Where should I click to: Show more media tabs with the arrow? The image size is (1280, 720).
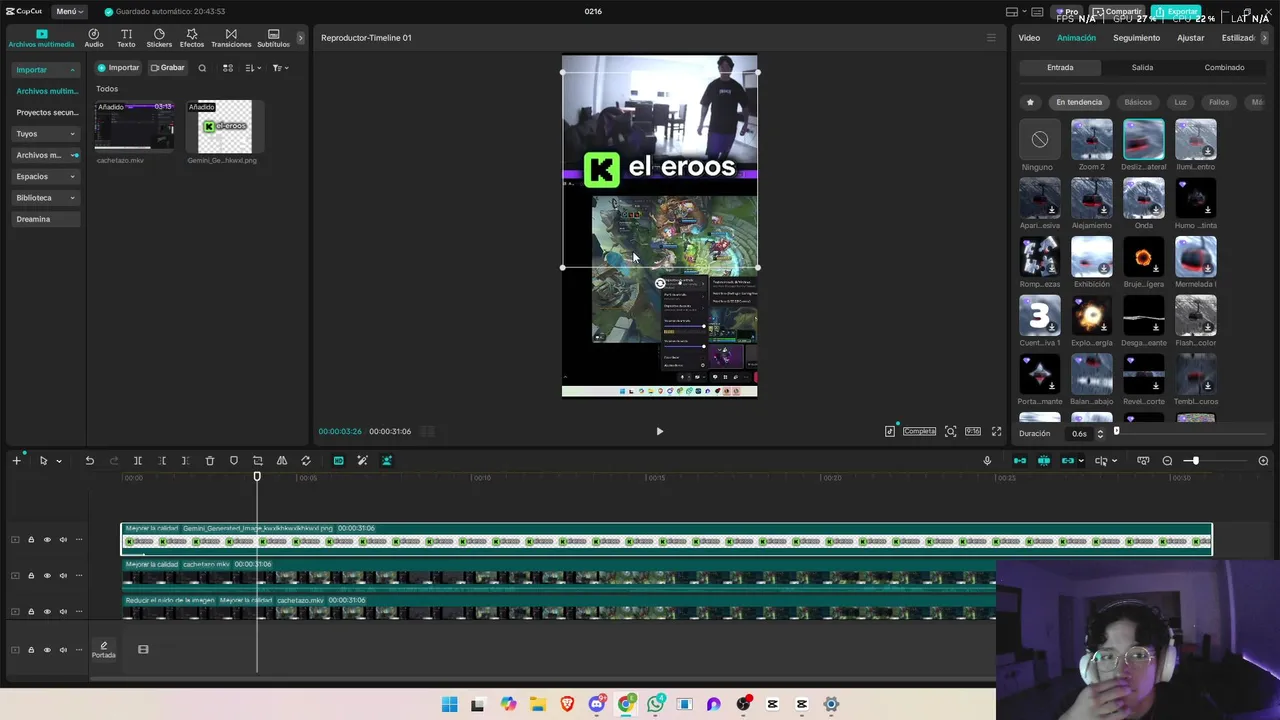point(300,38)
